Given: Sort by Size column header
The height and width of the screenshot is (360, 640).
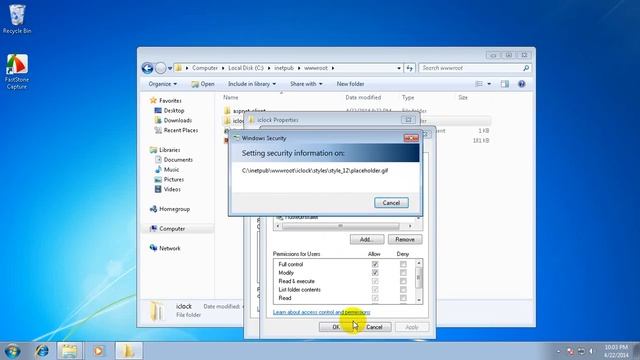Looking at the screenshot, I should click(462, 98).
